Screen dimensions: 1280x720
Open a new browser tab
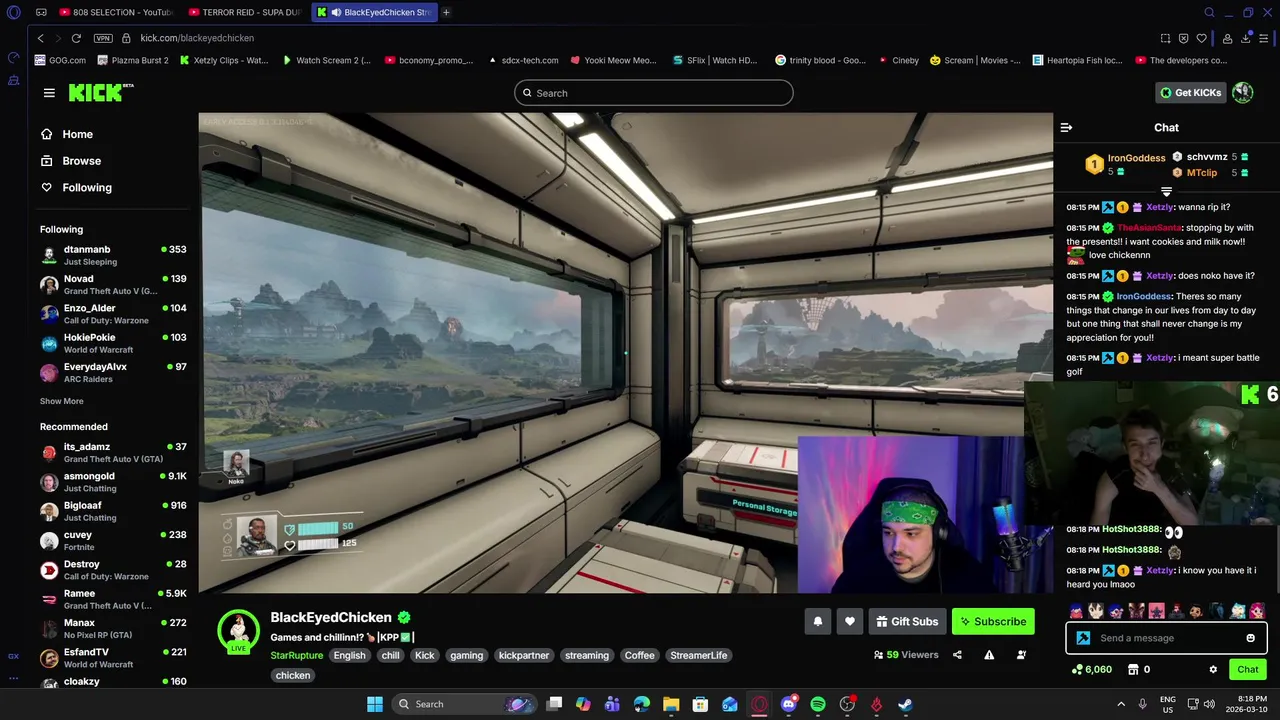pyautogui.click(x=446, y=12)
